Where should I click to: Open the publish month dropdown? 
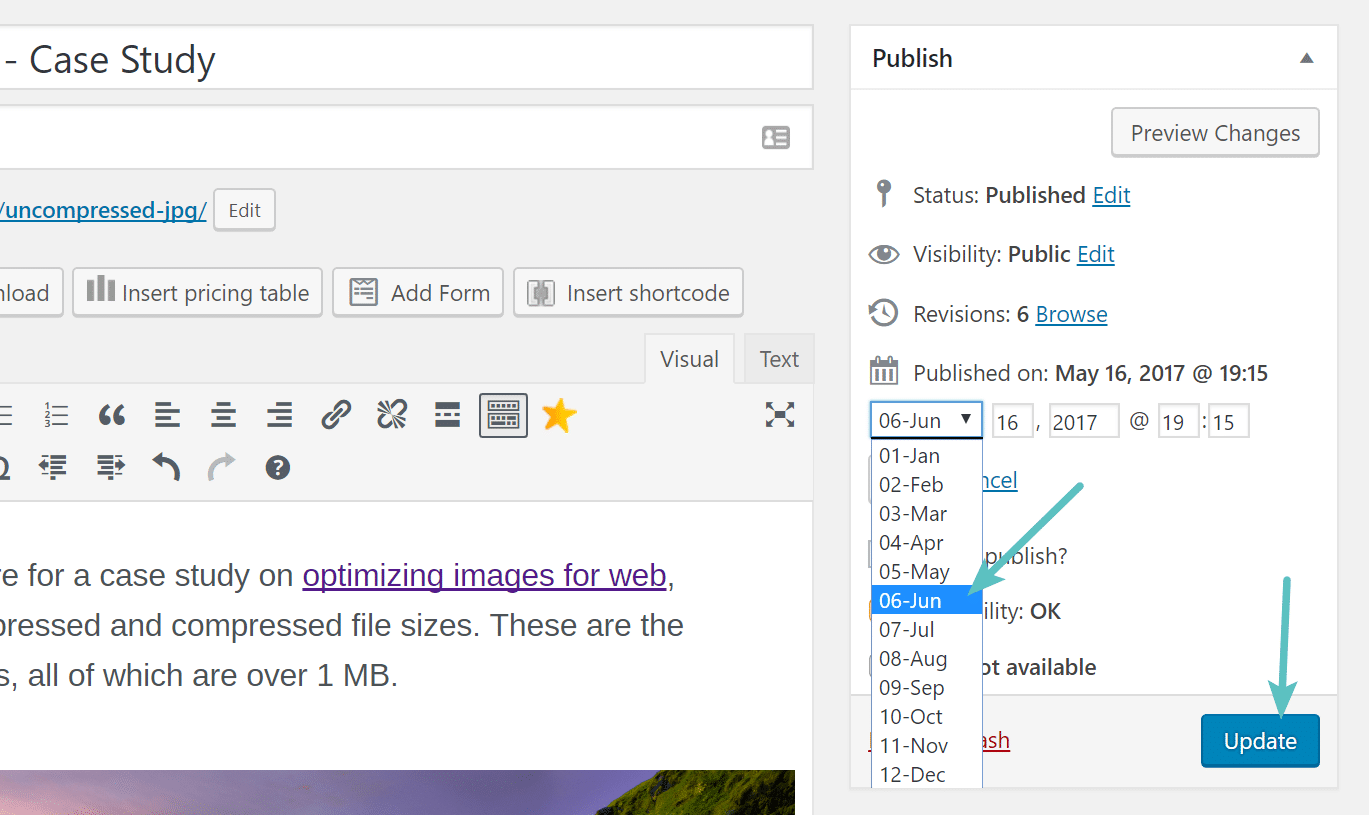[925, 419]
